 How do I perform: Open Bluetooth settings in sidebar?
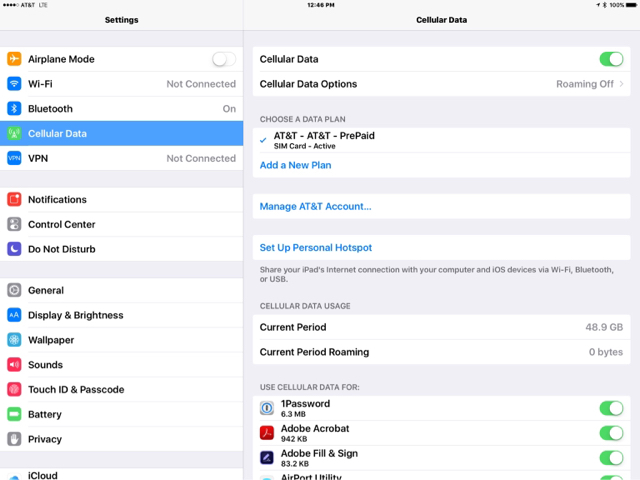pyautogui.click(x=122, y=109)
